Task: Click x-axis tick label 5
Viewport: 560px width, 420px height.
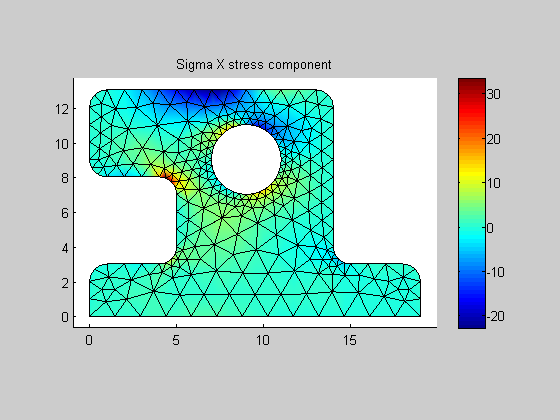Action: (176, 340)
